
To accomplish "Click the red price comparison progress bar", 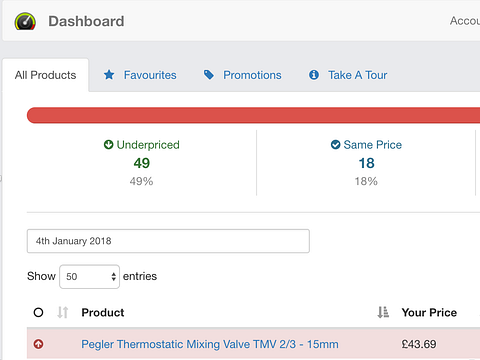I will 253,115.
